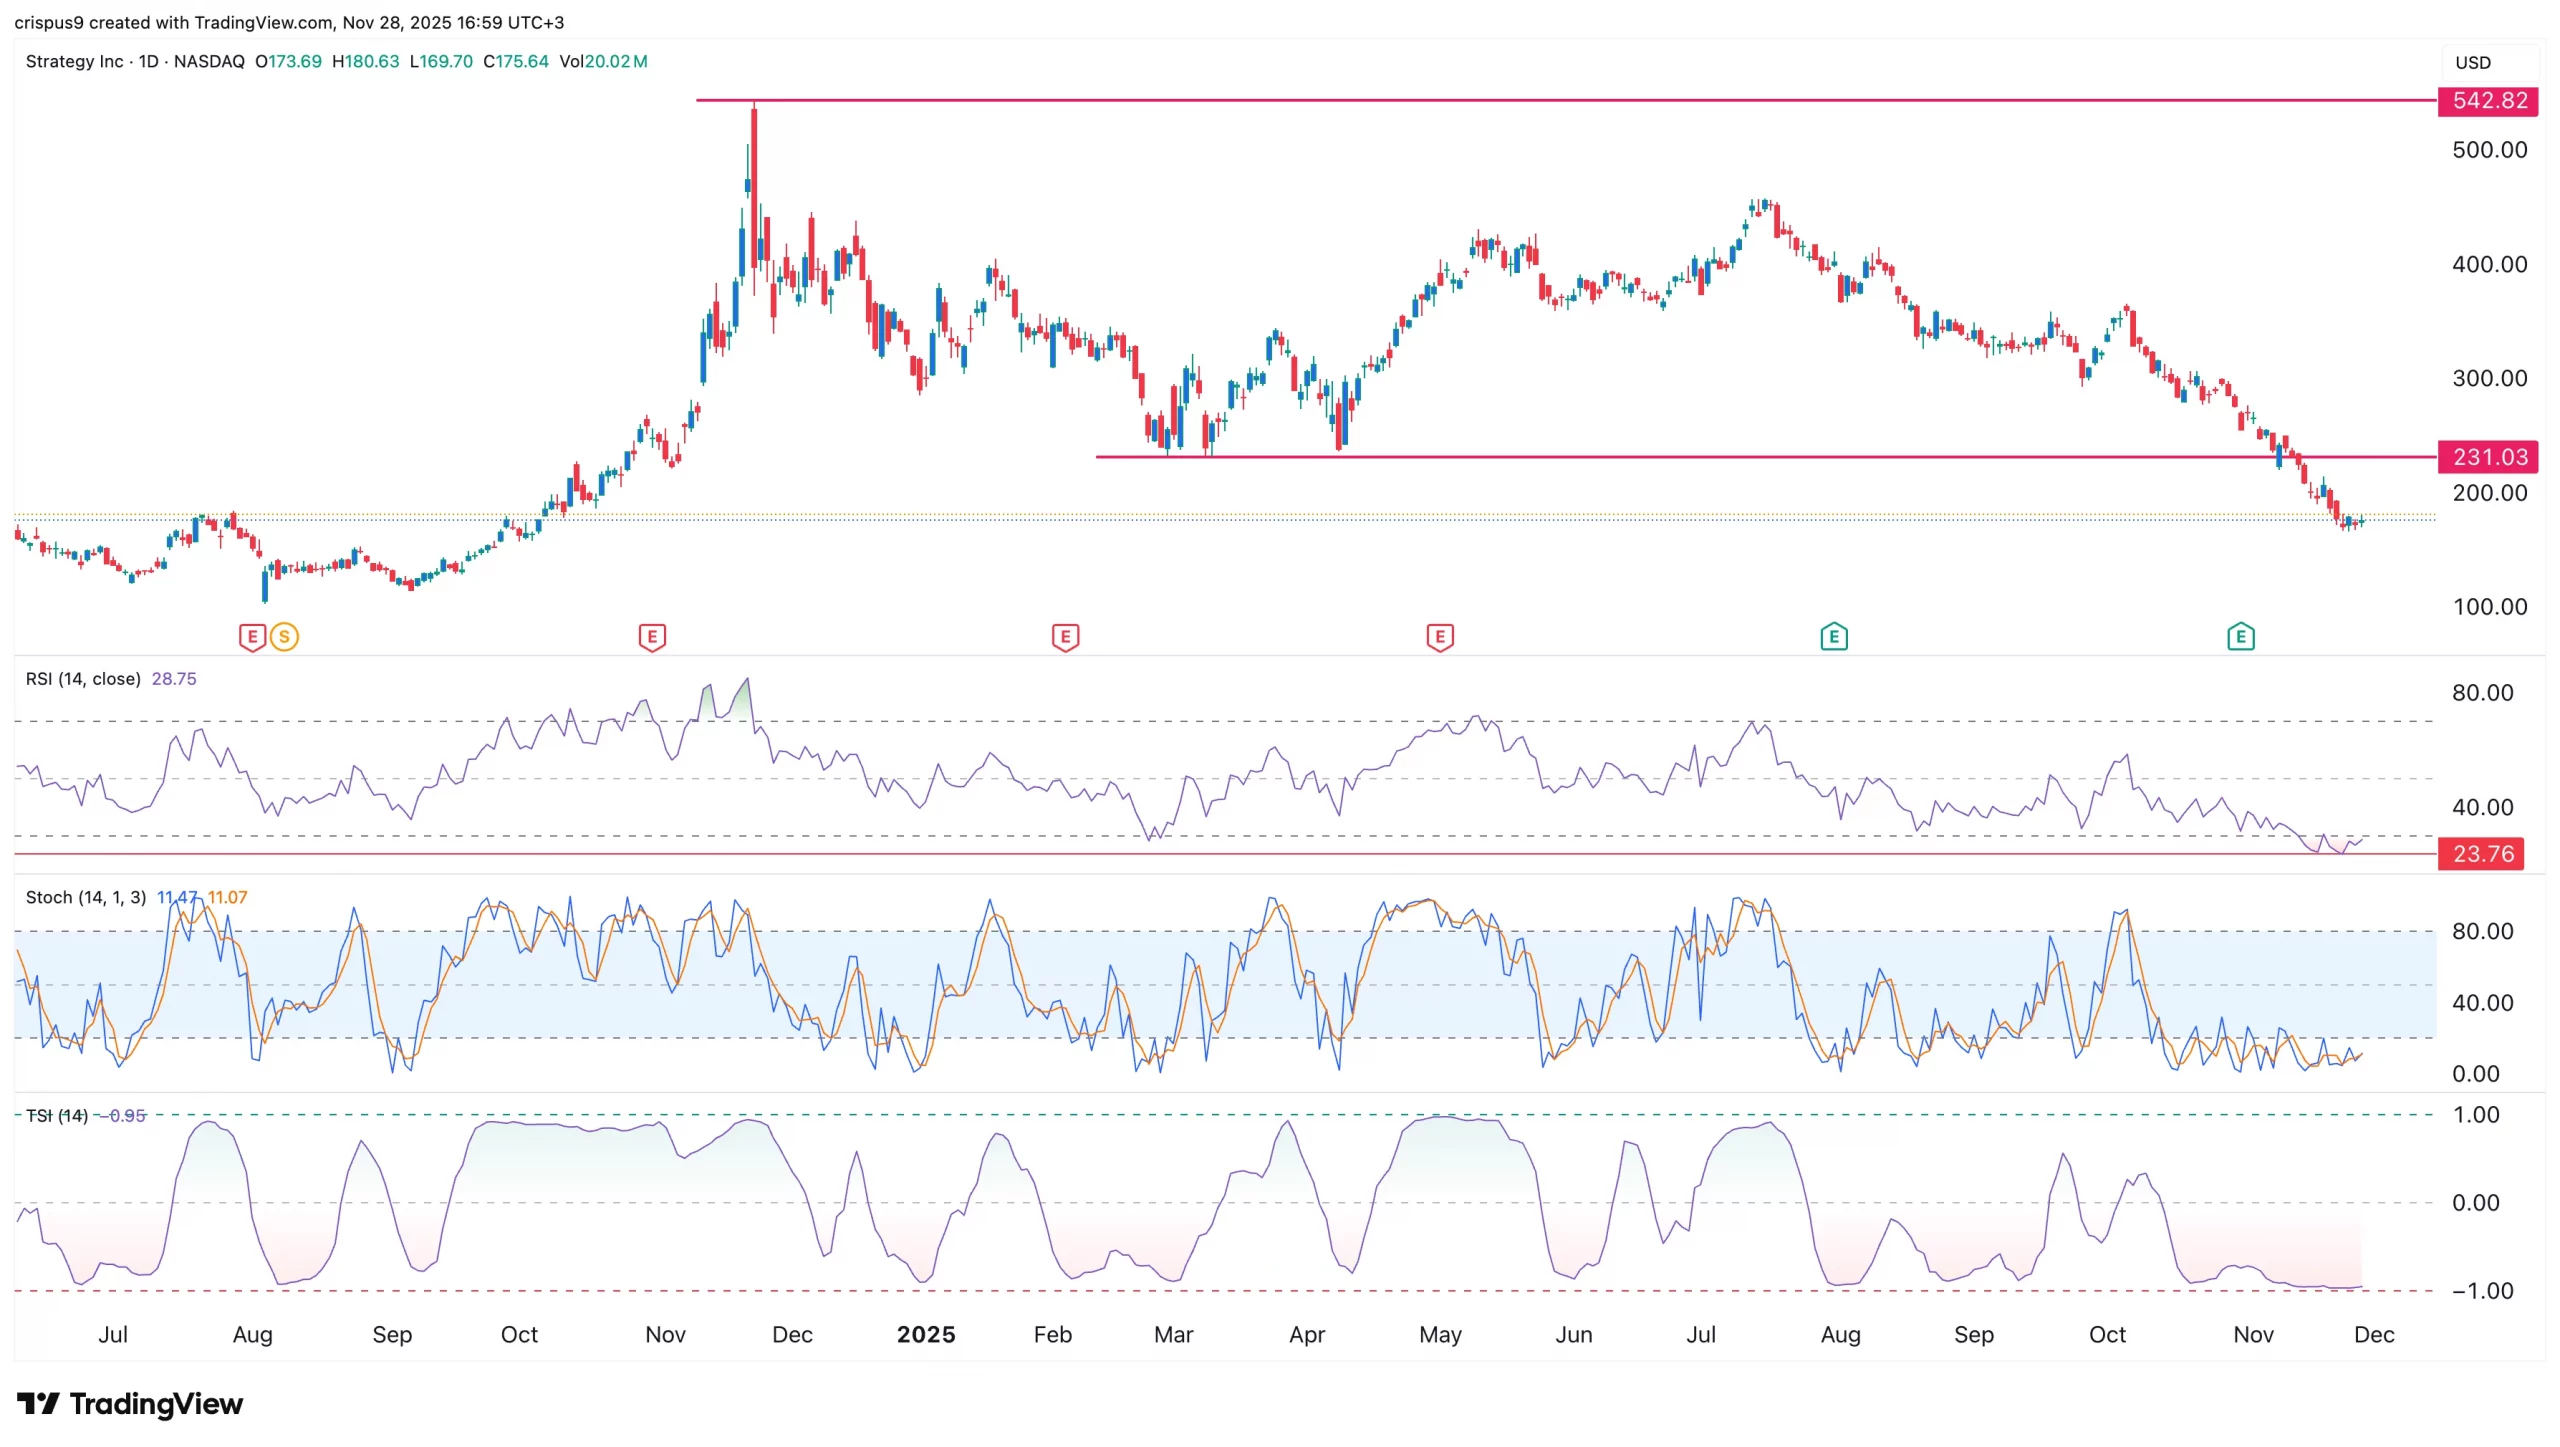Select the Stoch (14, 1, 3) indicator legend
Image resolution: width=2560 pixels, height=1447 pixels.
86,897
